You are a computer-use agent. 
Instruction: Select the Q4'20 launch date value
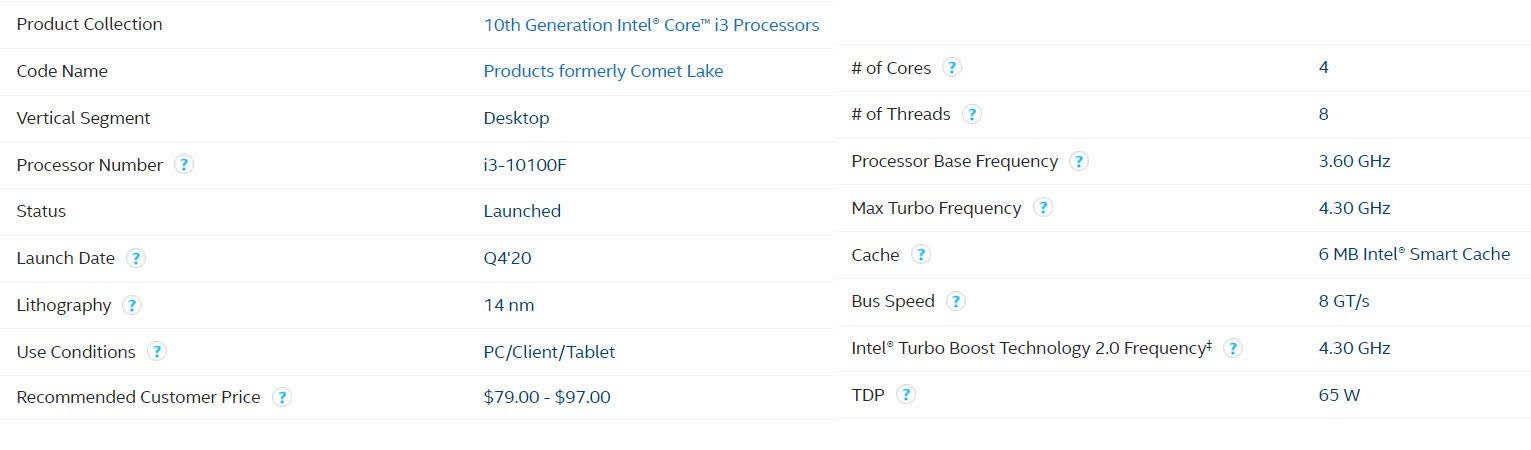[507, 258]
